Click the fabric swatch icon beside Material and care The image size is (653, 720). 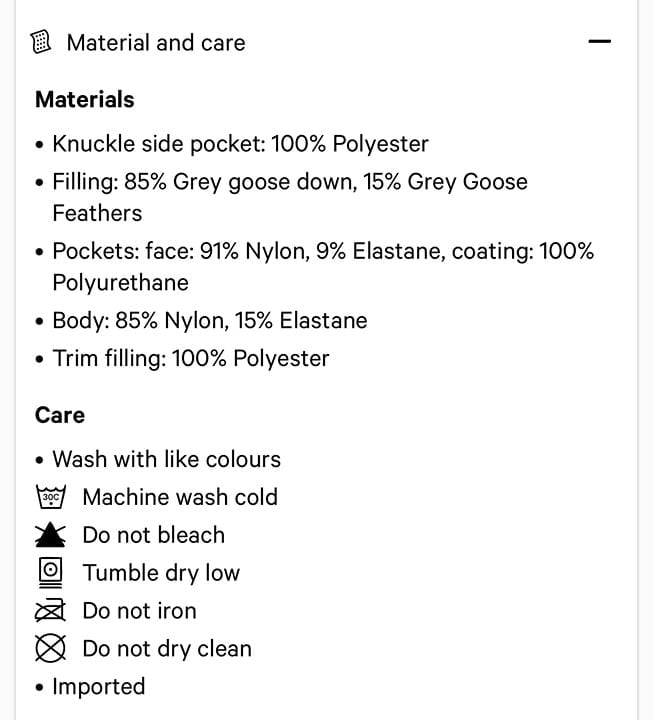tap(41, 42)
